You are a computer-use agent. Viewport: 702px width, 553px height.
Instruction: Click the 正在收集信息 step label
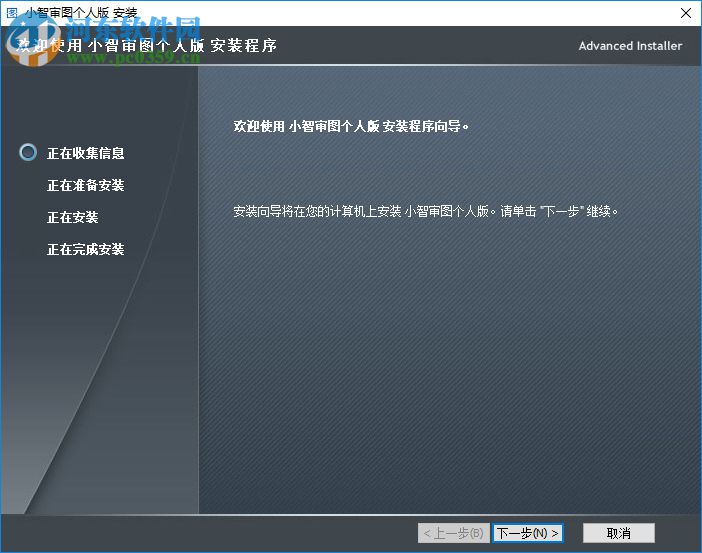tap(86, 153)
